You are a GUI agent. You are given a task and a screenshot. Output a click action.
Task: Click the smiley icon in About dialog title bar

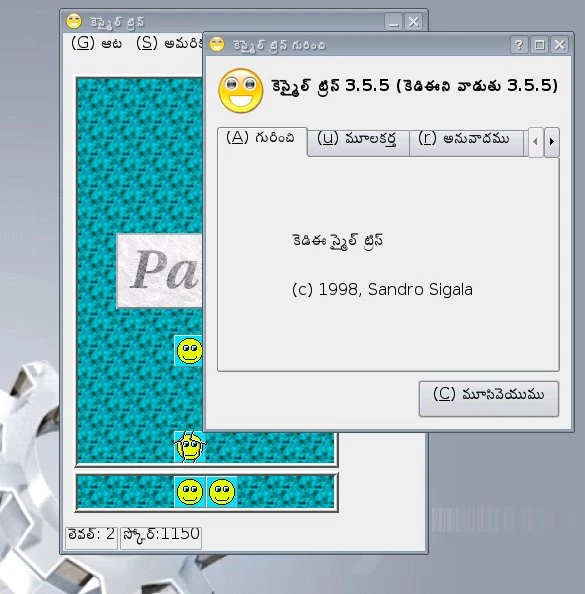(217, 44)
